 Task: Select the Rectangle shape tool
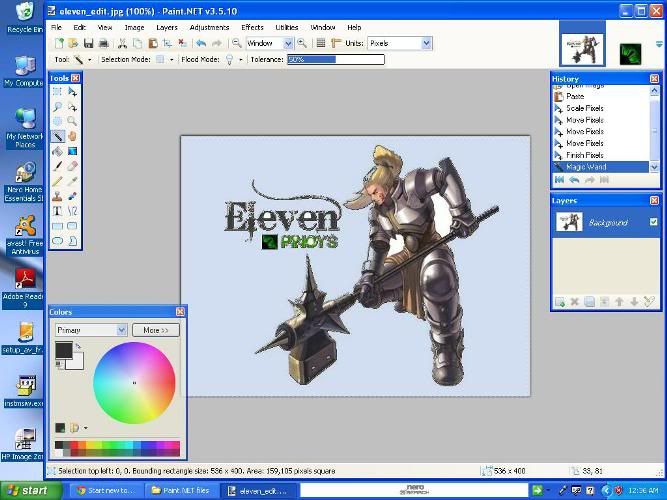pos(57,226)
